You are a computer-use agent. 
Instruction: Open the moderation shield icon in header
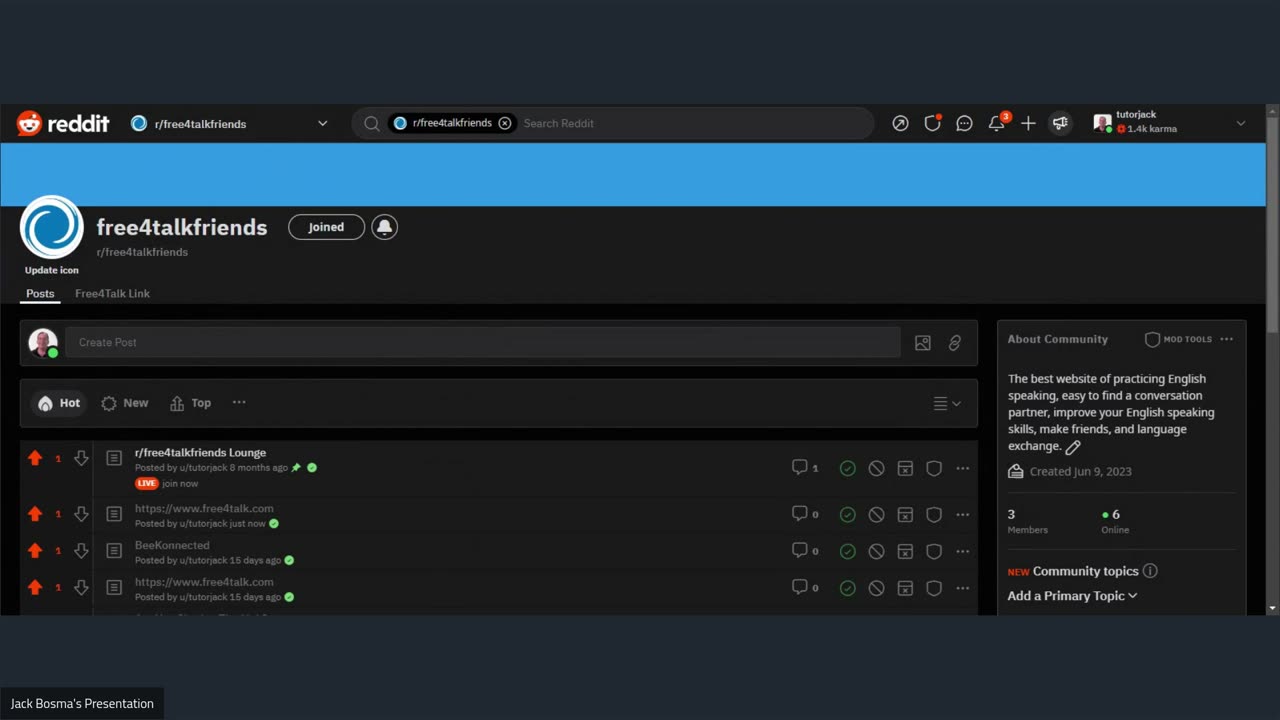pyautogui.click(x=932, y=123)
